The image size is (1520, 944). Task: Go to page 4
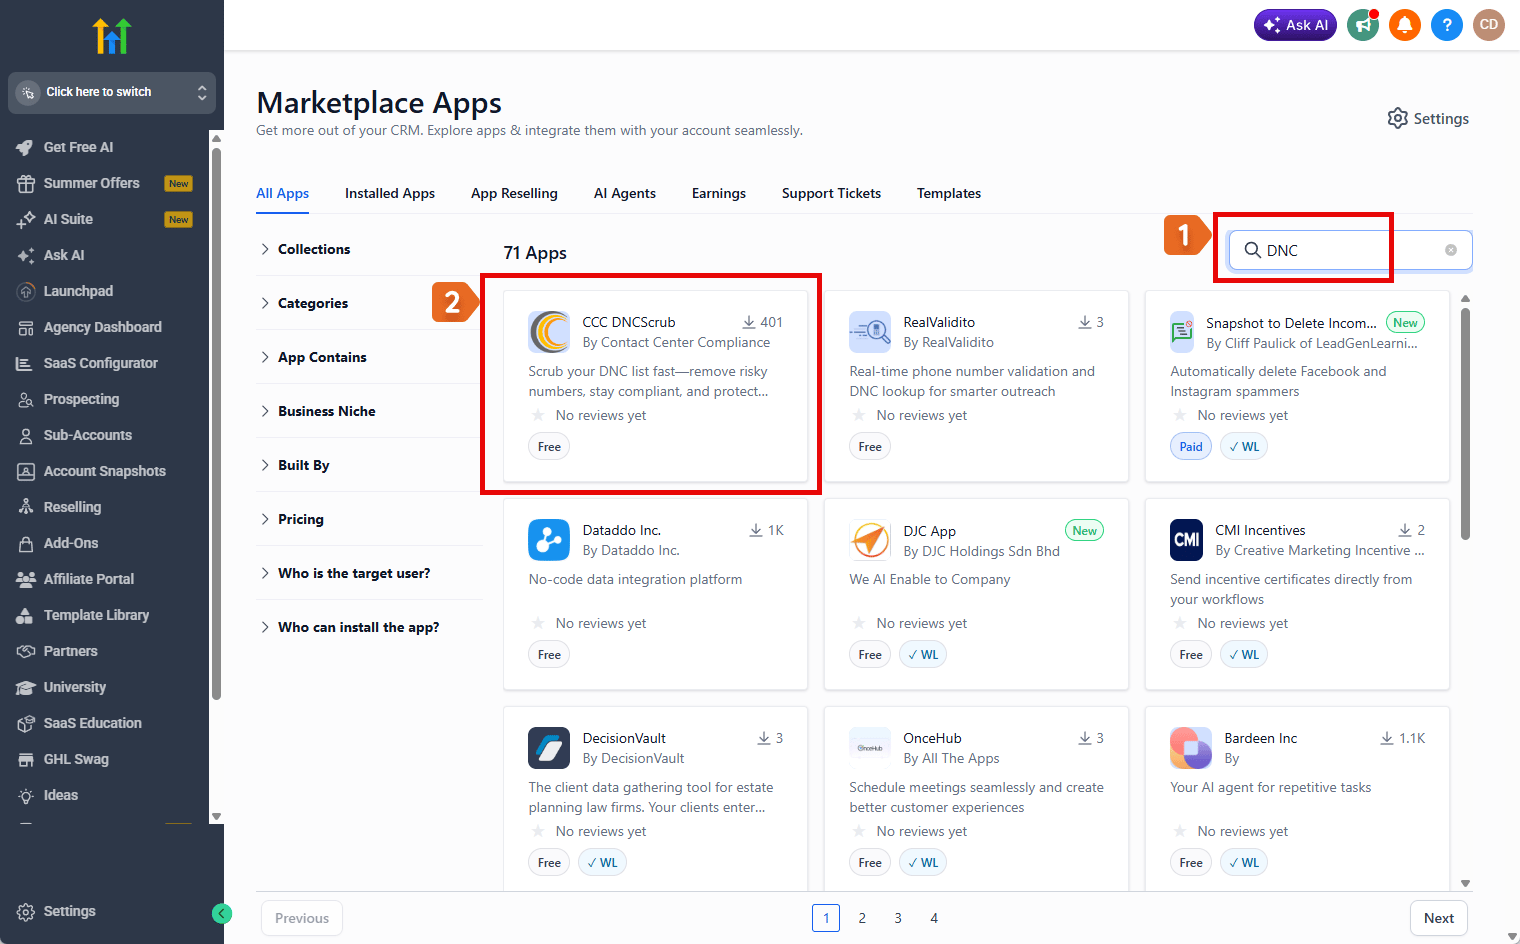tap(934, 918)
